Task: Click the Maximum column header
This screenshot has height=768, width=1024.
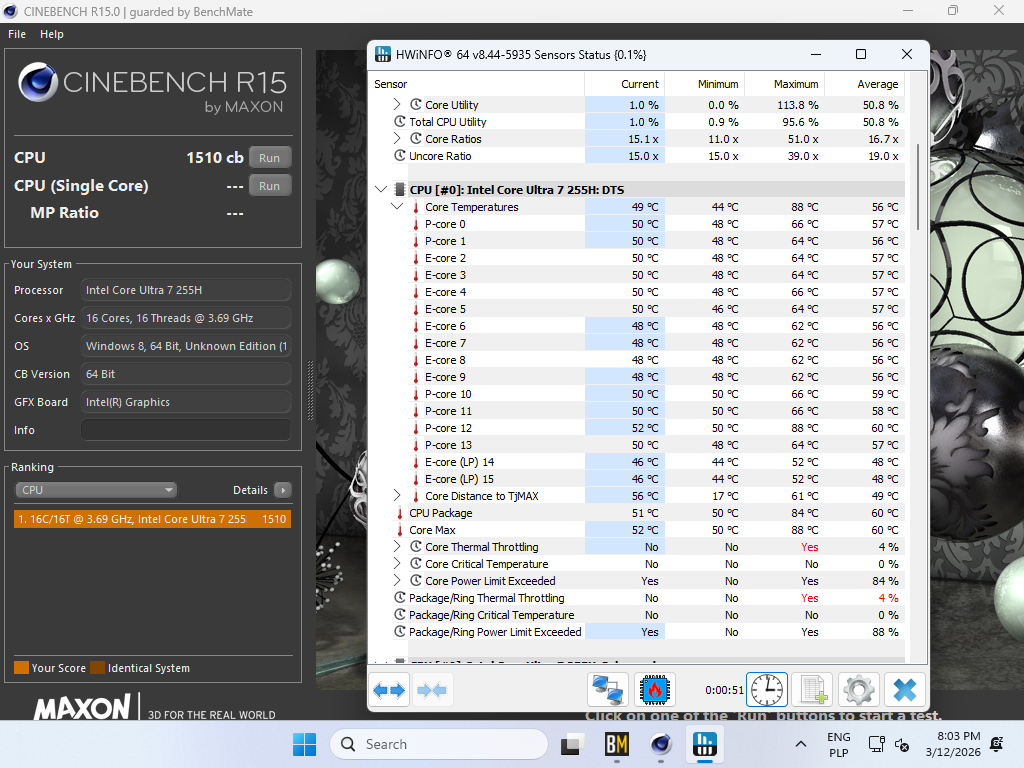Action: point(785,84)
